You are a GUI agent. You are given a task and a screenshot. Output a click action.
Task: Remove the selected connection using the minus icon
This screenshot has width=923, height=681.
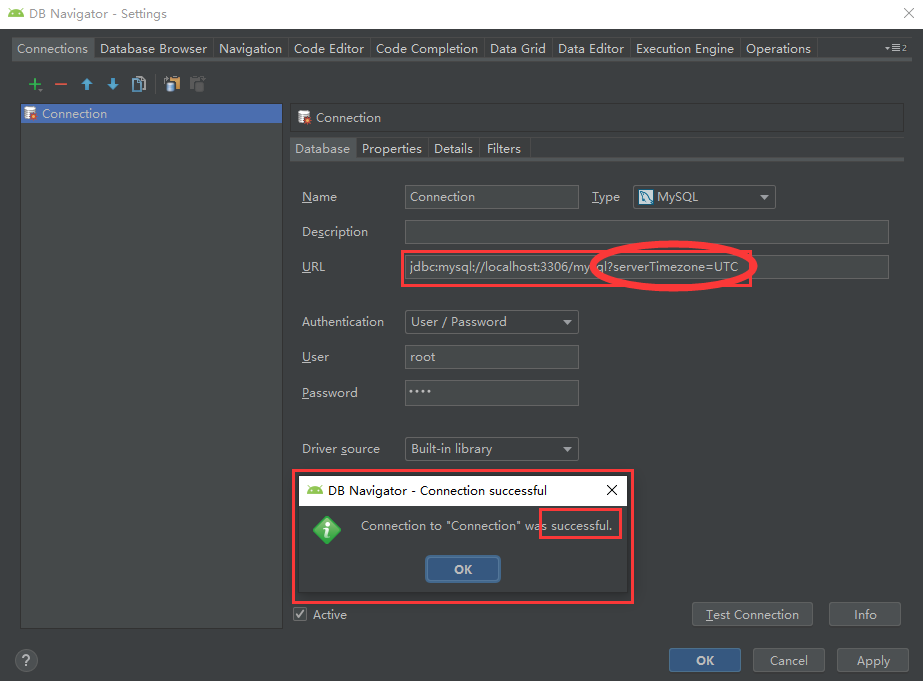[60, 84]
